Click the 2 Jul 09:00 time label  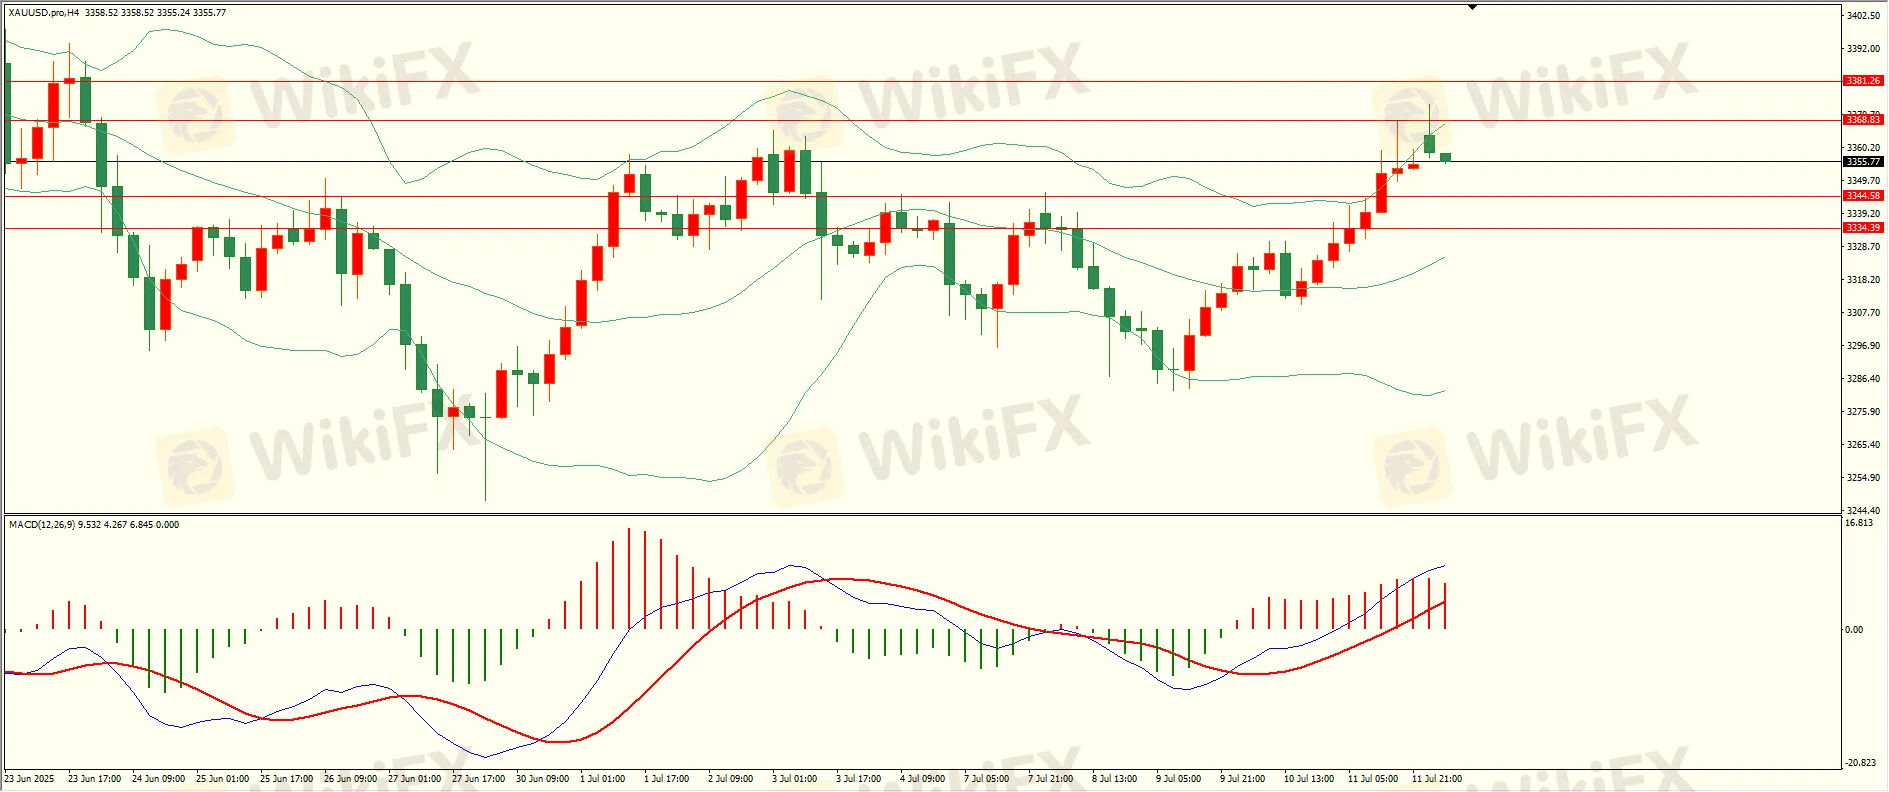coord(731,779)
